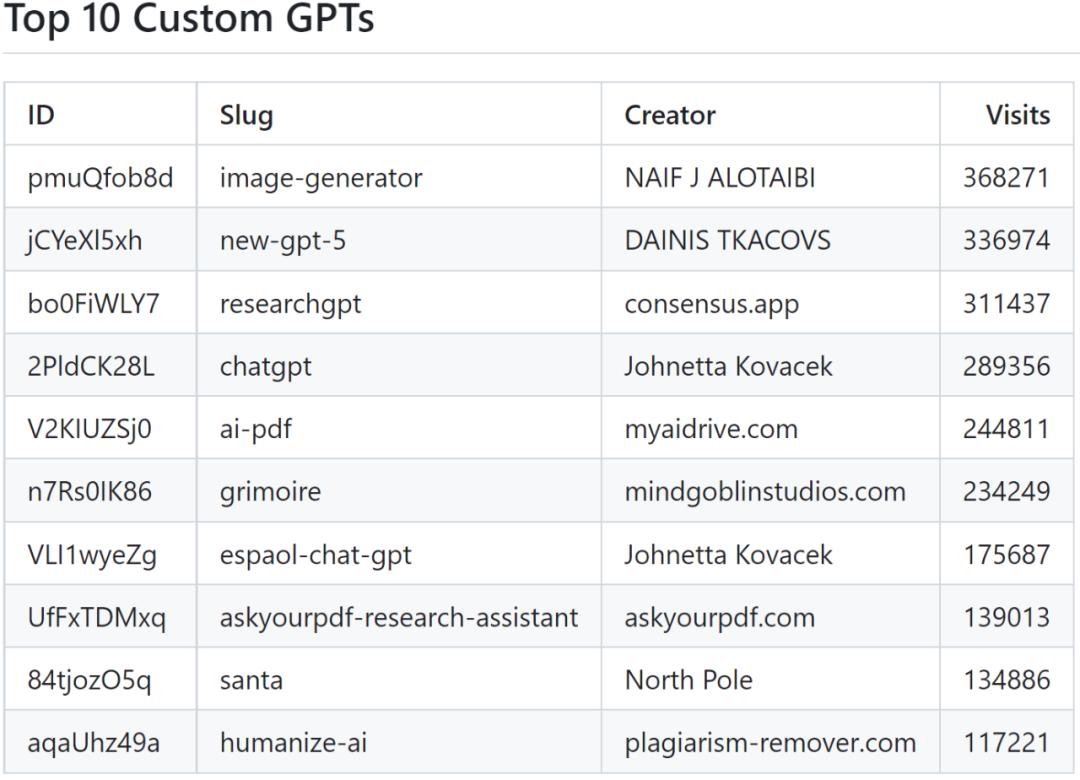
Task: Select the new-gpt-5 slug cell
Action: 283,241
